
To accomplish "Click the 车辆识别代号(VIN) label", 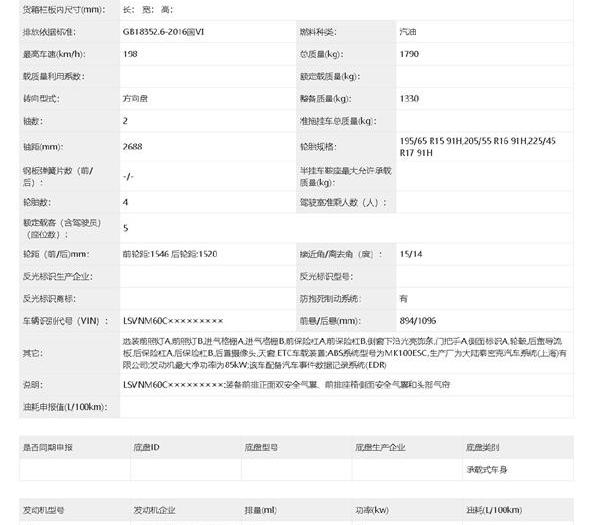I will click(65, 321).
